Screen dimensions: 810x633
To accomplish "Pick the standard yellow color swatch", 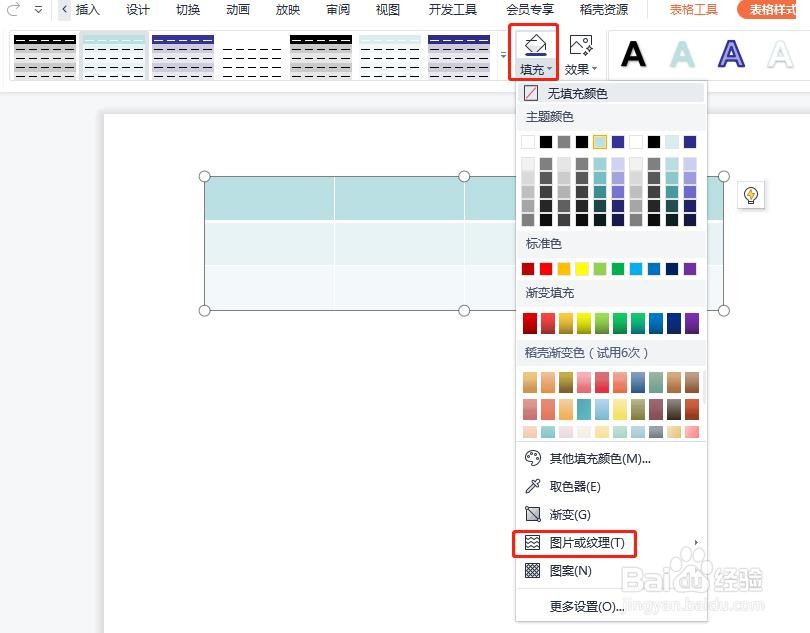I will [582, 269].
